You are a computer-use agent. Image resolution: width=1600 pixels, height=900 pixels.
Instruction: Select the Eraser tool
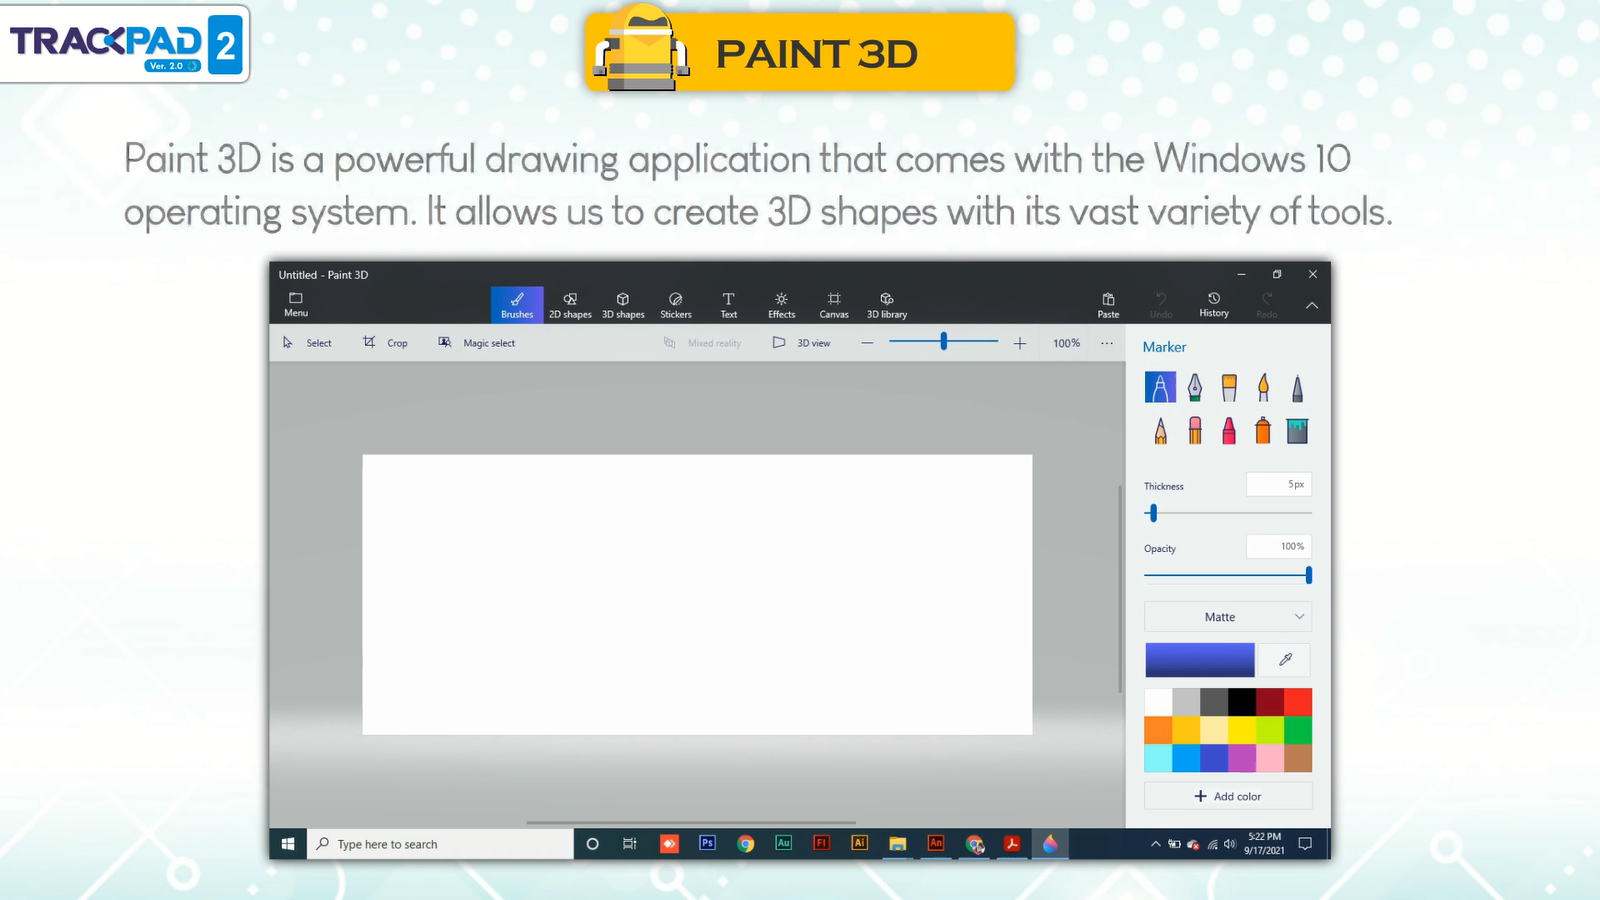click(x=1195, y=430)
